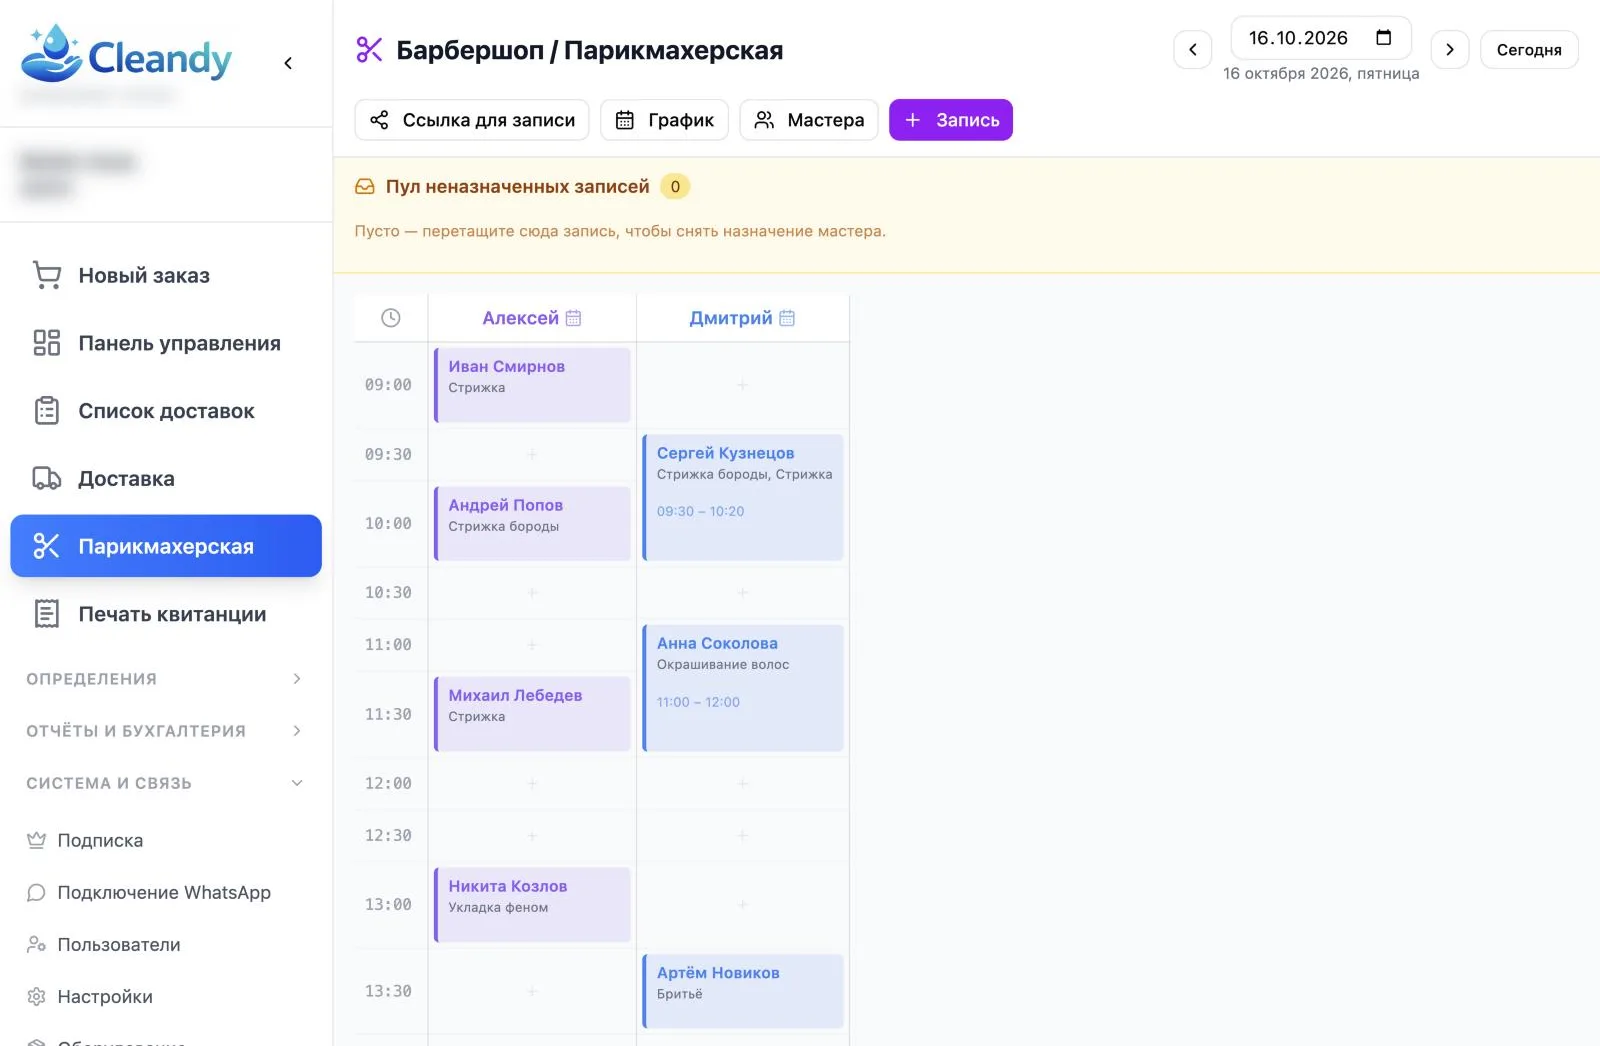This screenshot has height=1046, width=1600.
Task: Open Панель управления in sidebar
Action: 166,343
